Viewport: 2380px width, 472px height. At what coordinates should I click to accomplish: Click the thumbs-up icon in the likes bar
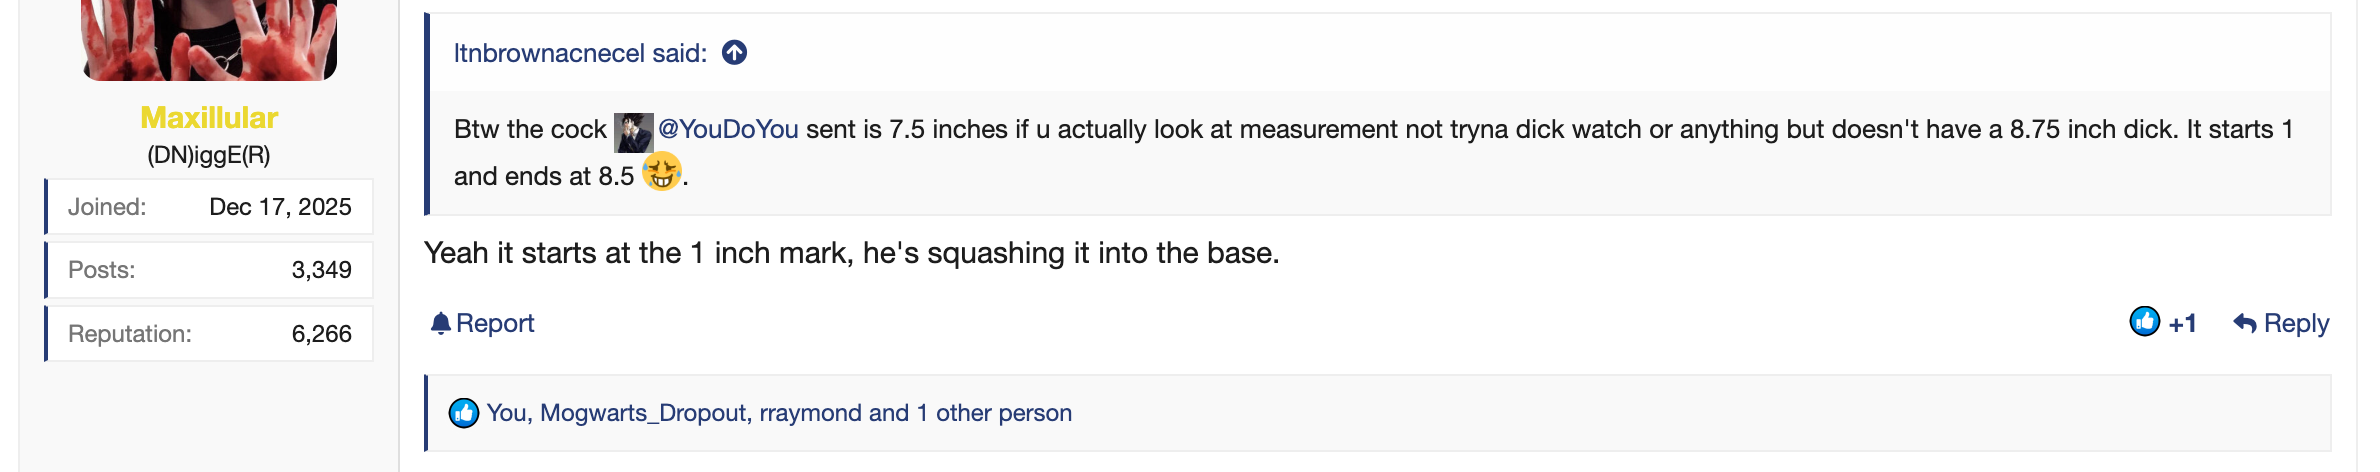click(x=464, y=413)
